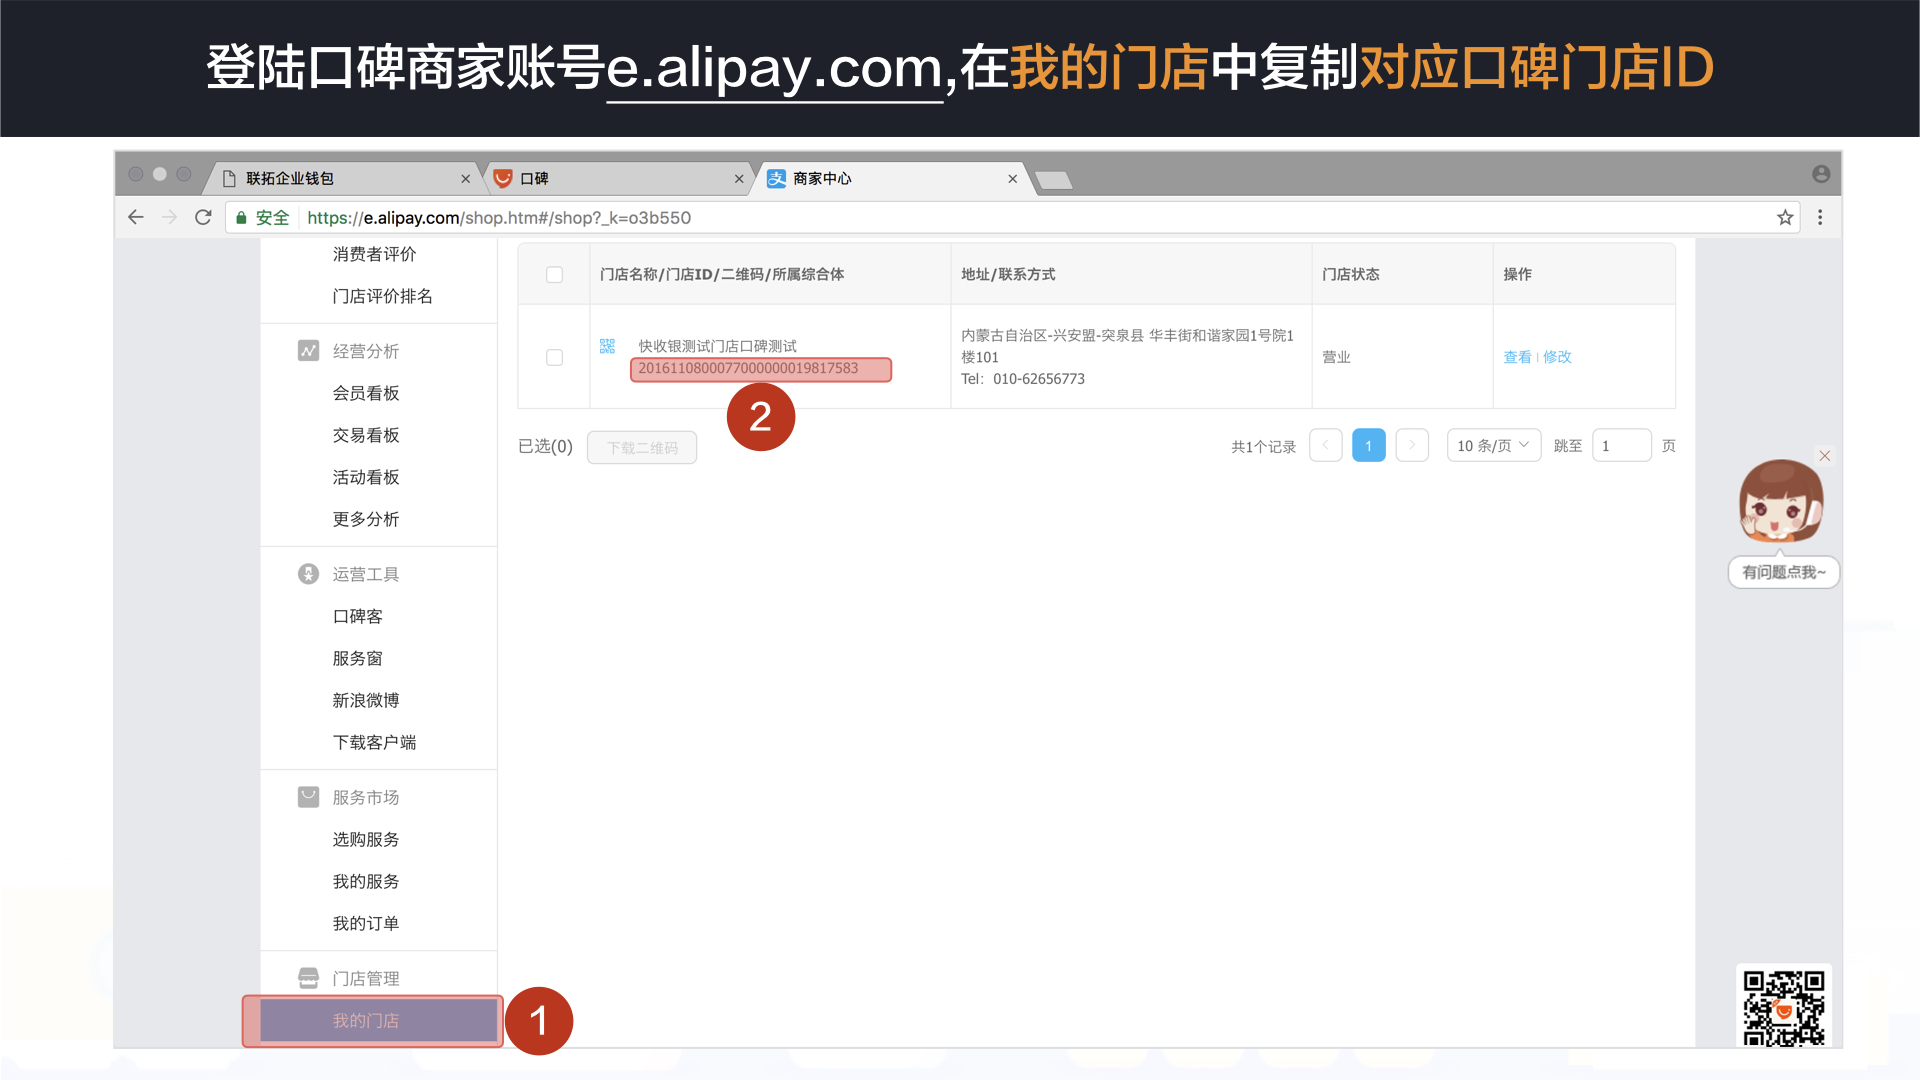Click the browser back arrow
Viewport: 1920px width, 1080px height.
pos(136,217)
